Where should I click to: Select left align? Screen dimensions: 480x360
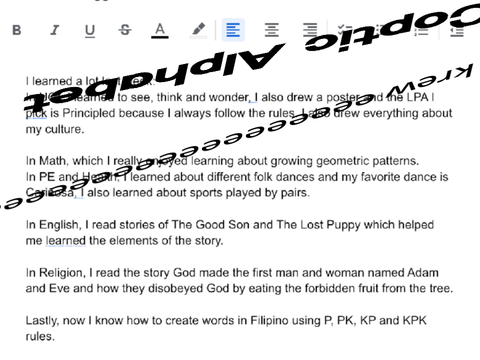(233, 30)
